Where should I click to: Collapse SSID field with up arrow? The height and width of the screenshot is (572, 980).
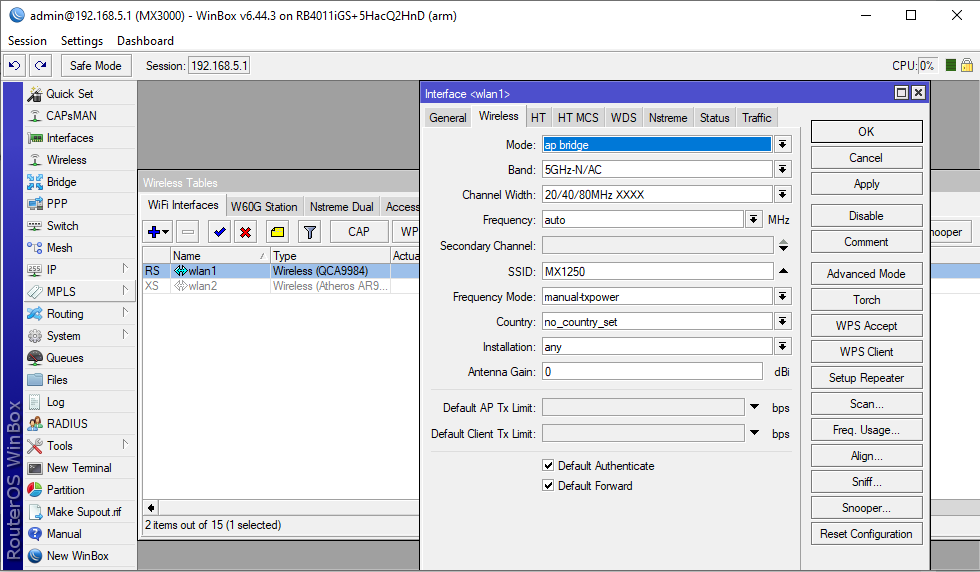click(783, 271)
